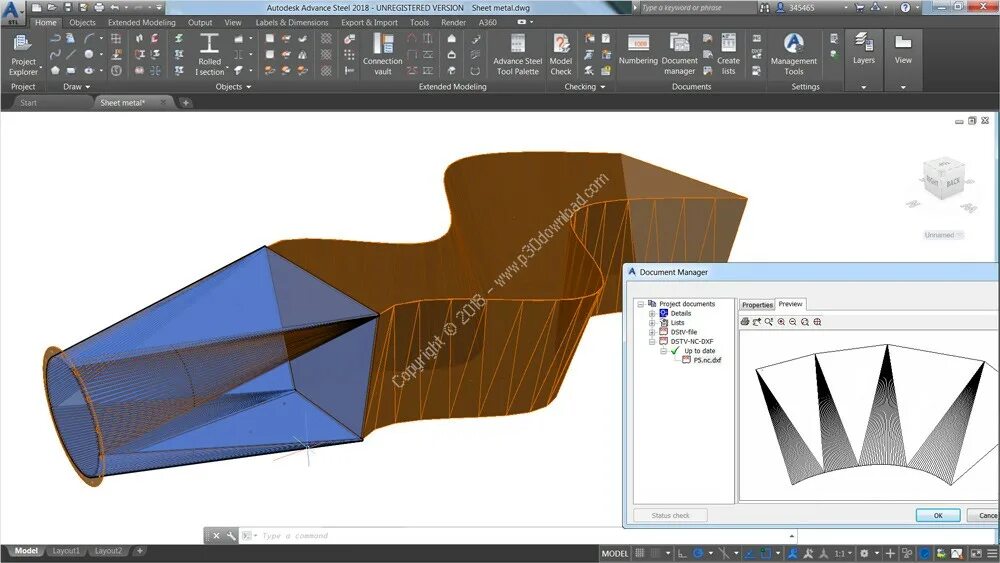
Task: Open the Advance Steel application menu button
Action: tap(11, 12)
